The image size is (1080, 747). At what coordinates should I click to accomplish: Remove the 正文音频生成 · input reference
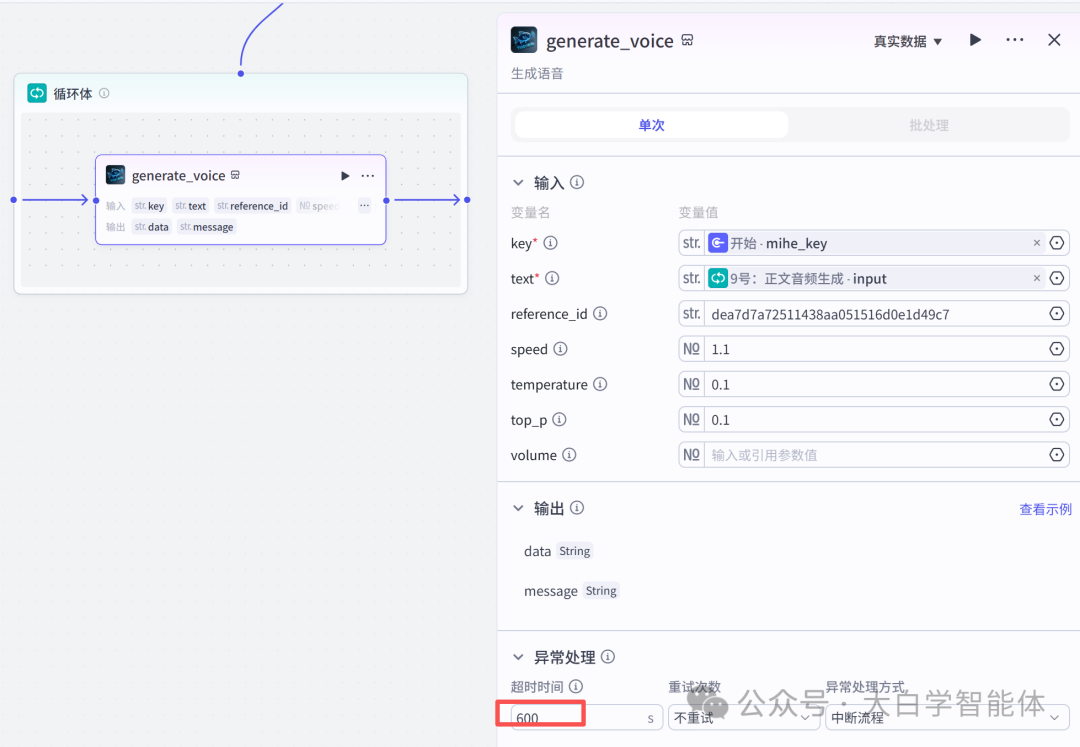pos(1037,278)
